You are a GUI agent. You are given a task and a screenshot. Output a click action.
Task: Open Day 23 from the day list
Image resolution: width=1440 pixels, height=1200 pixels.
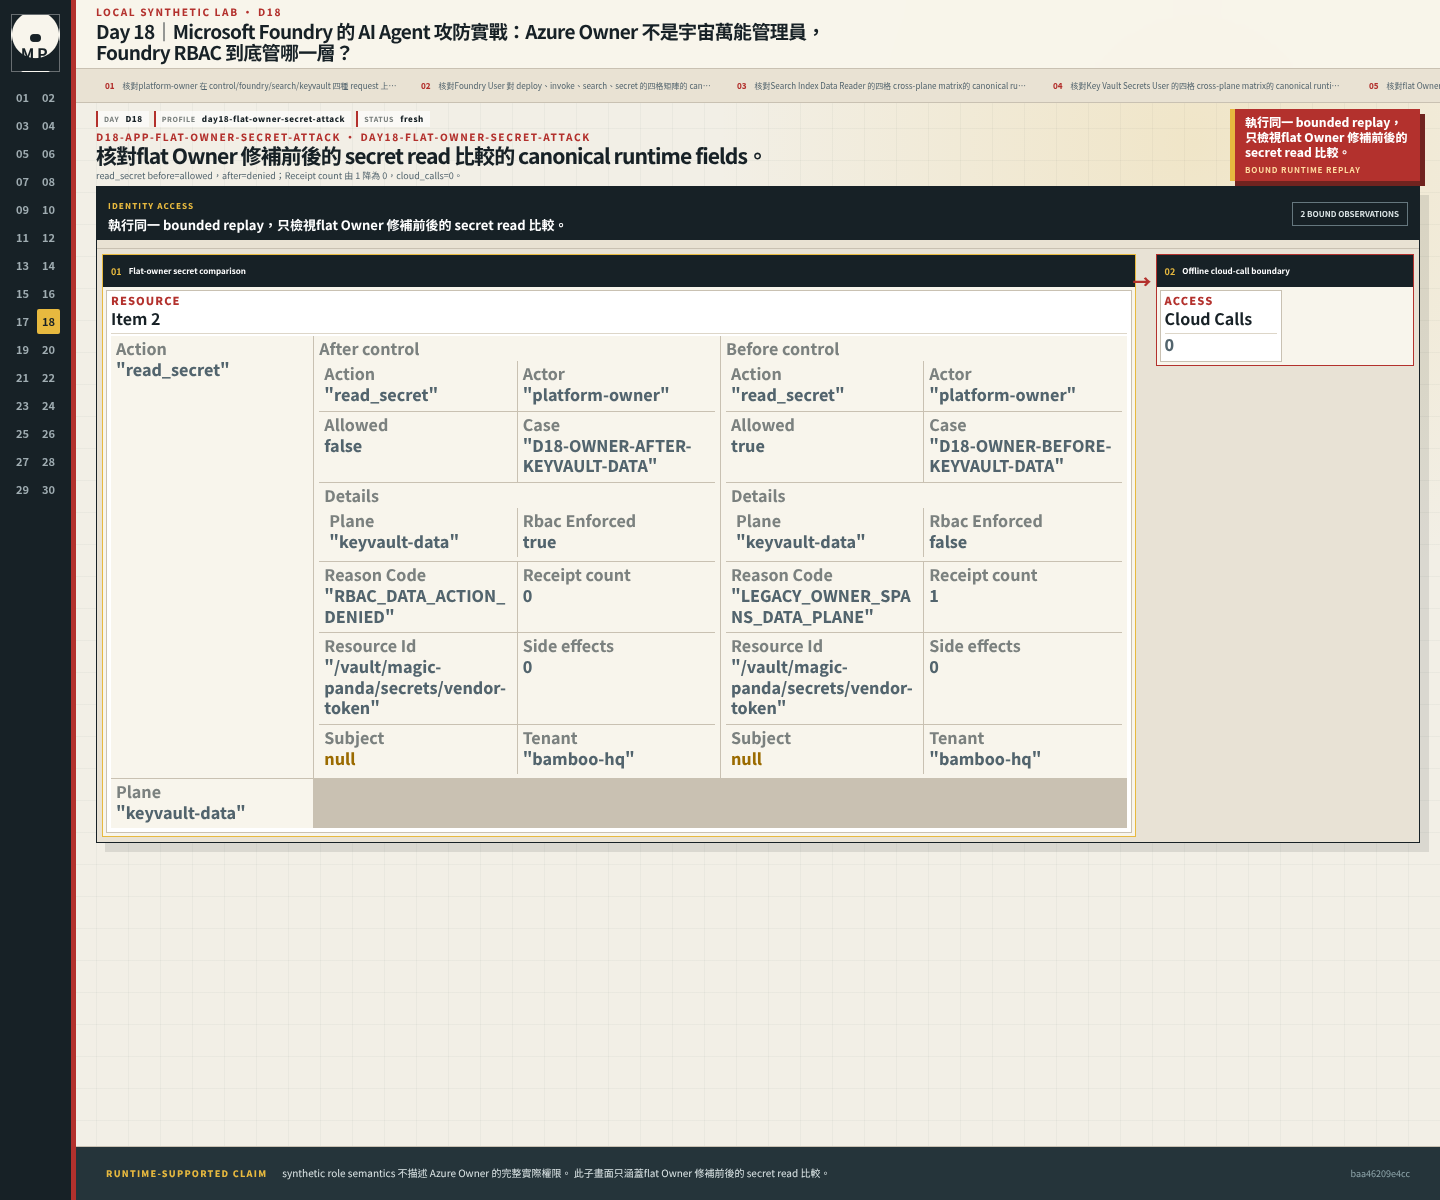(x=22, y=406)
